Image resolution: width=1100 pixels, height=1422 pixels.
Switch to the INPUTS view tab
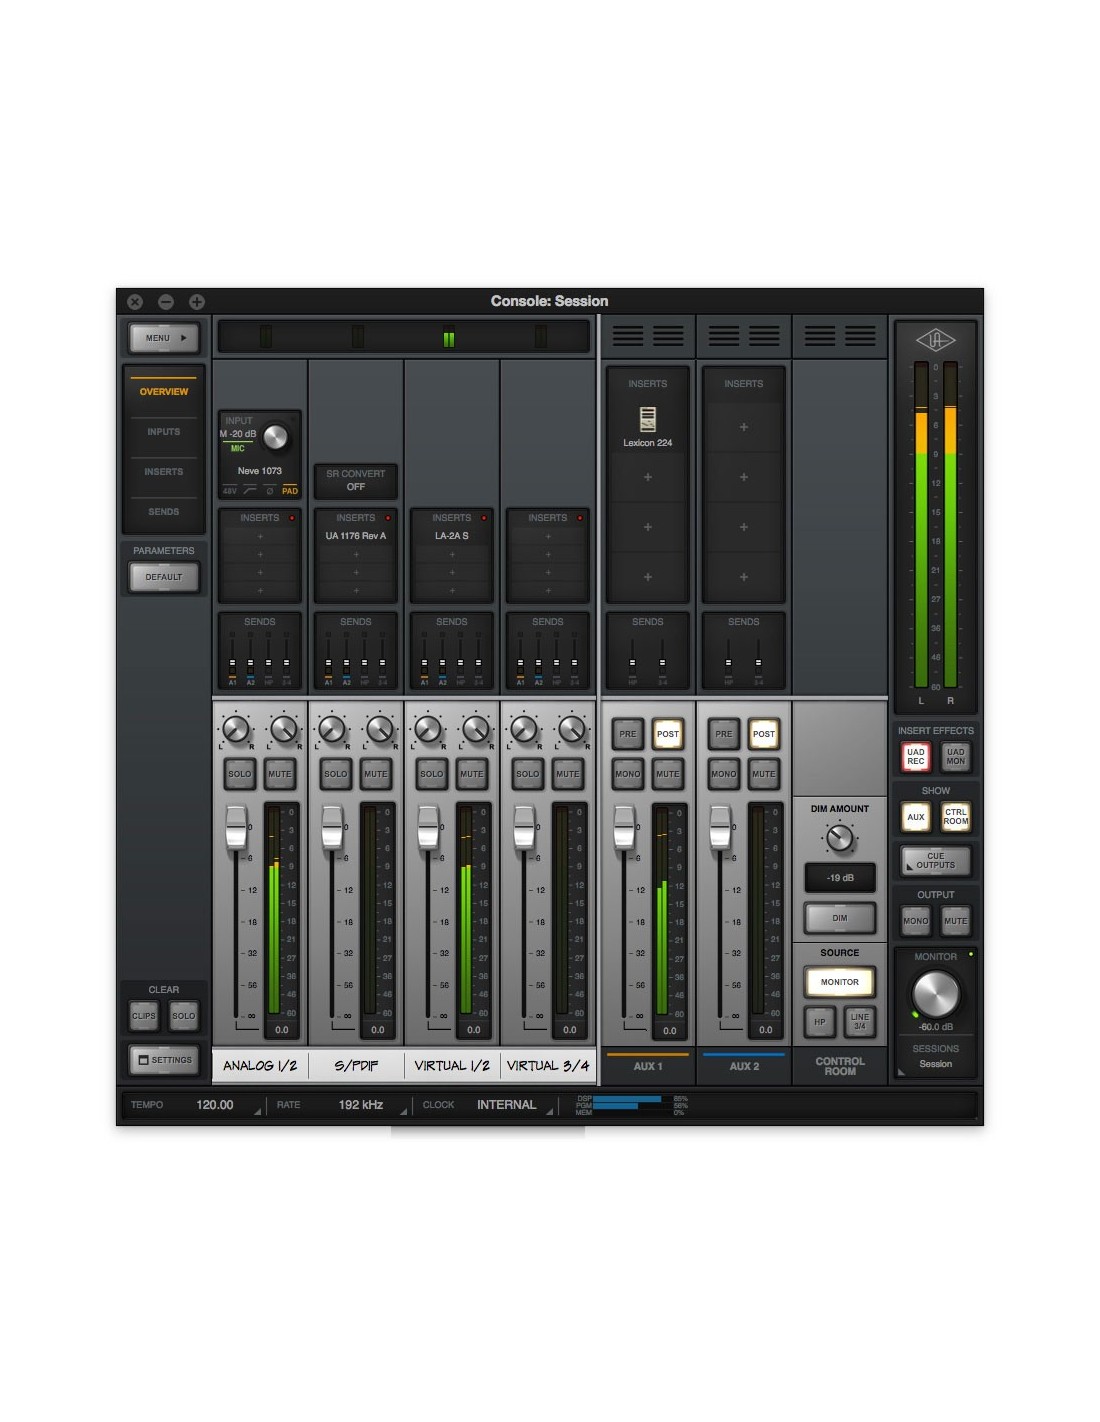click(x=164, y=432)
